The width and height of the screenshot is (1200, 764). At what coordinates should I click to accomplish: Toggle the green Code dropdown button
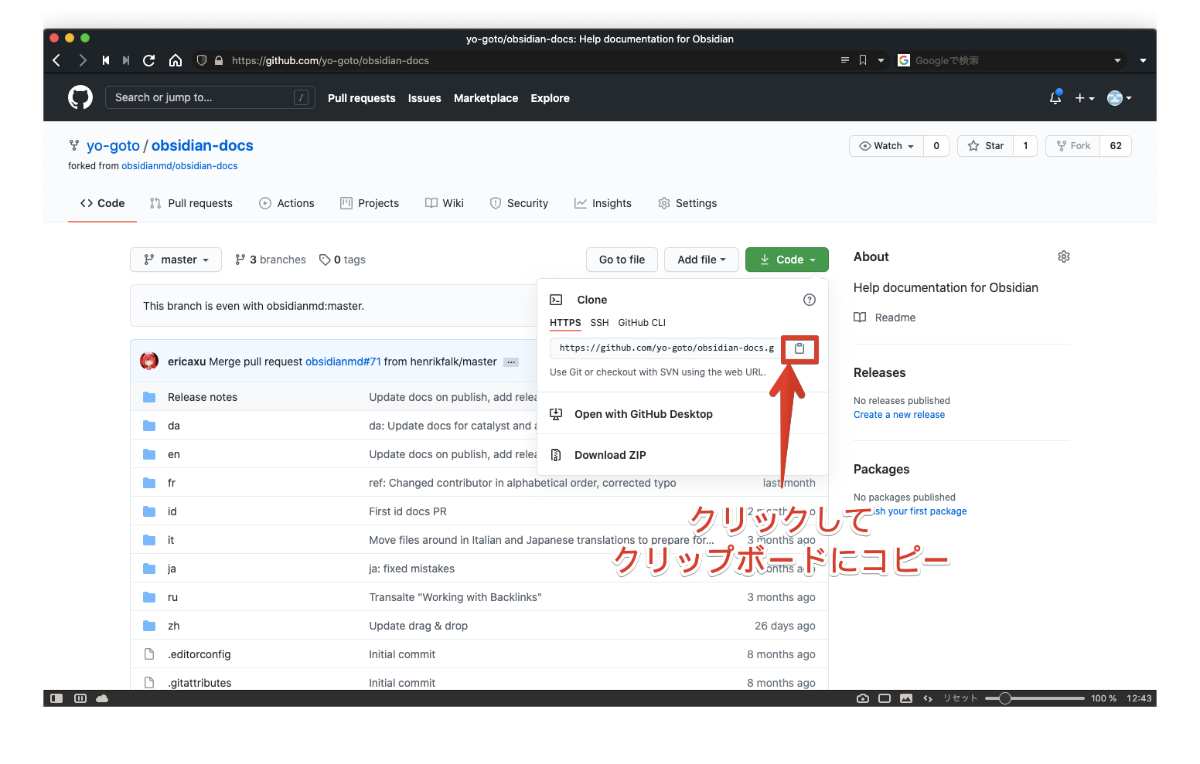point(787,260)
